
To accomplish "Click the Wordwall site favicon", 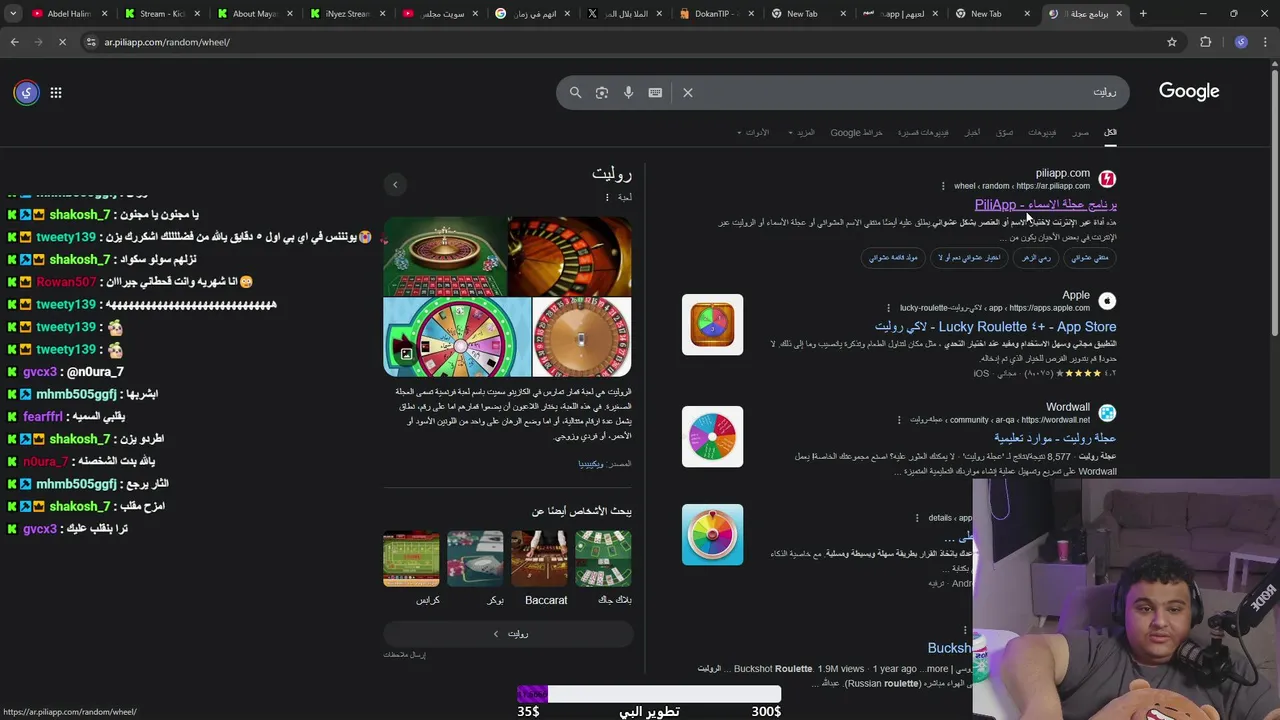I will coord(1107,413).
